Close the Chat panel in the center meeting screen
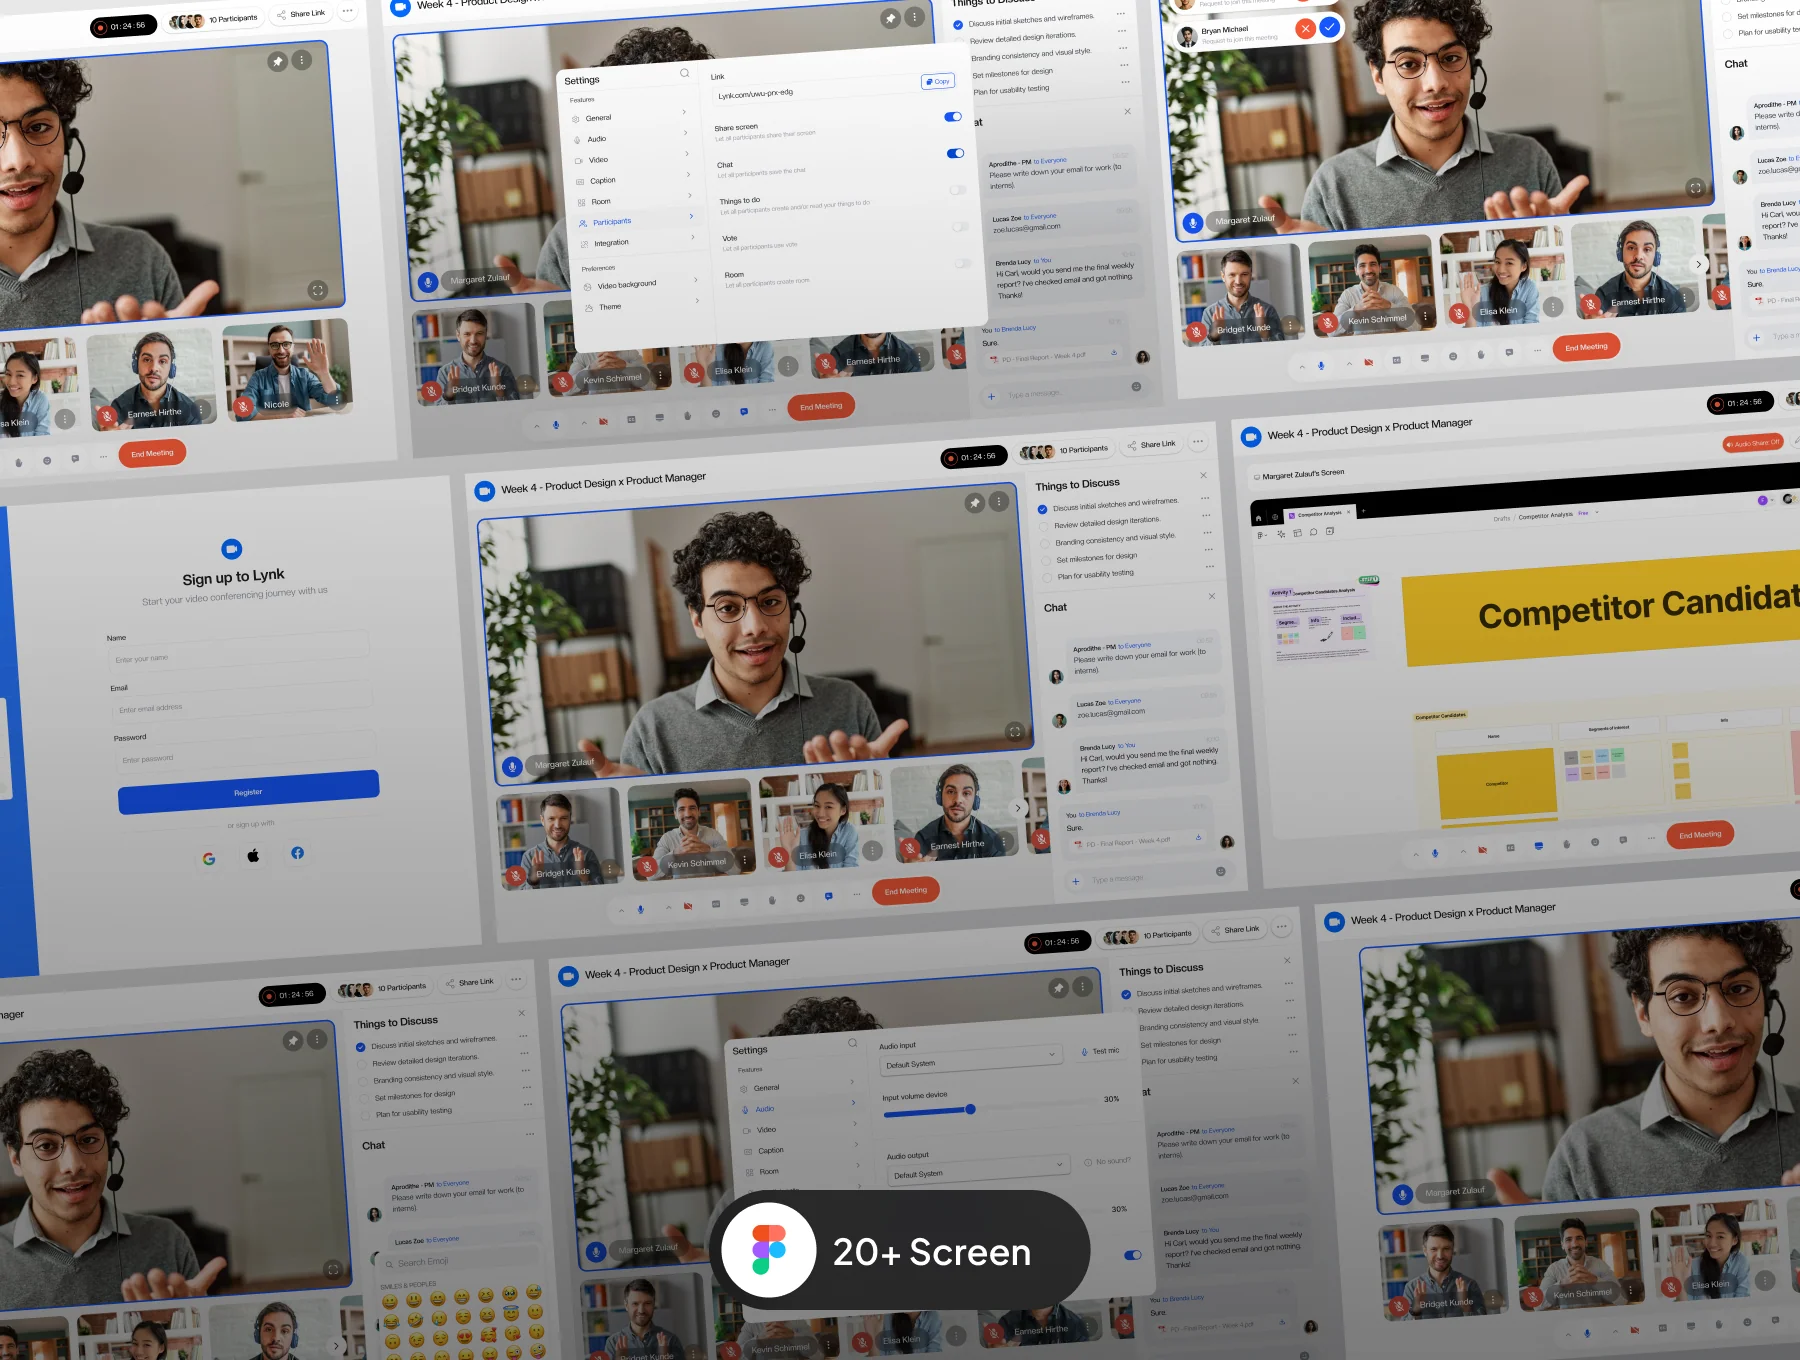Screen dimensions: 1800x1360 [x=1212, y=596]
